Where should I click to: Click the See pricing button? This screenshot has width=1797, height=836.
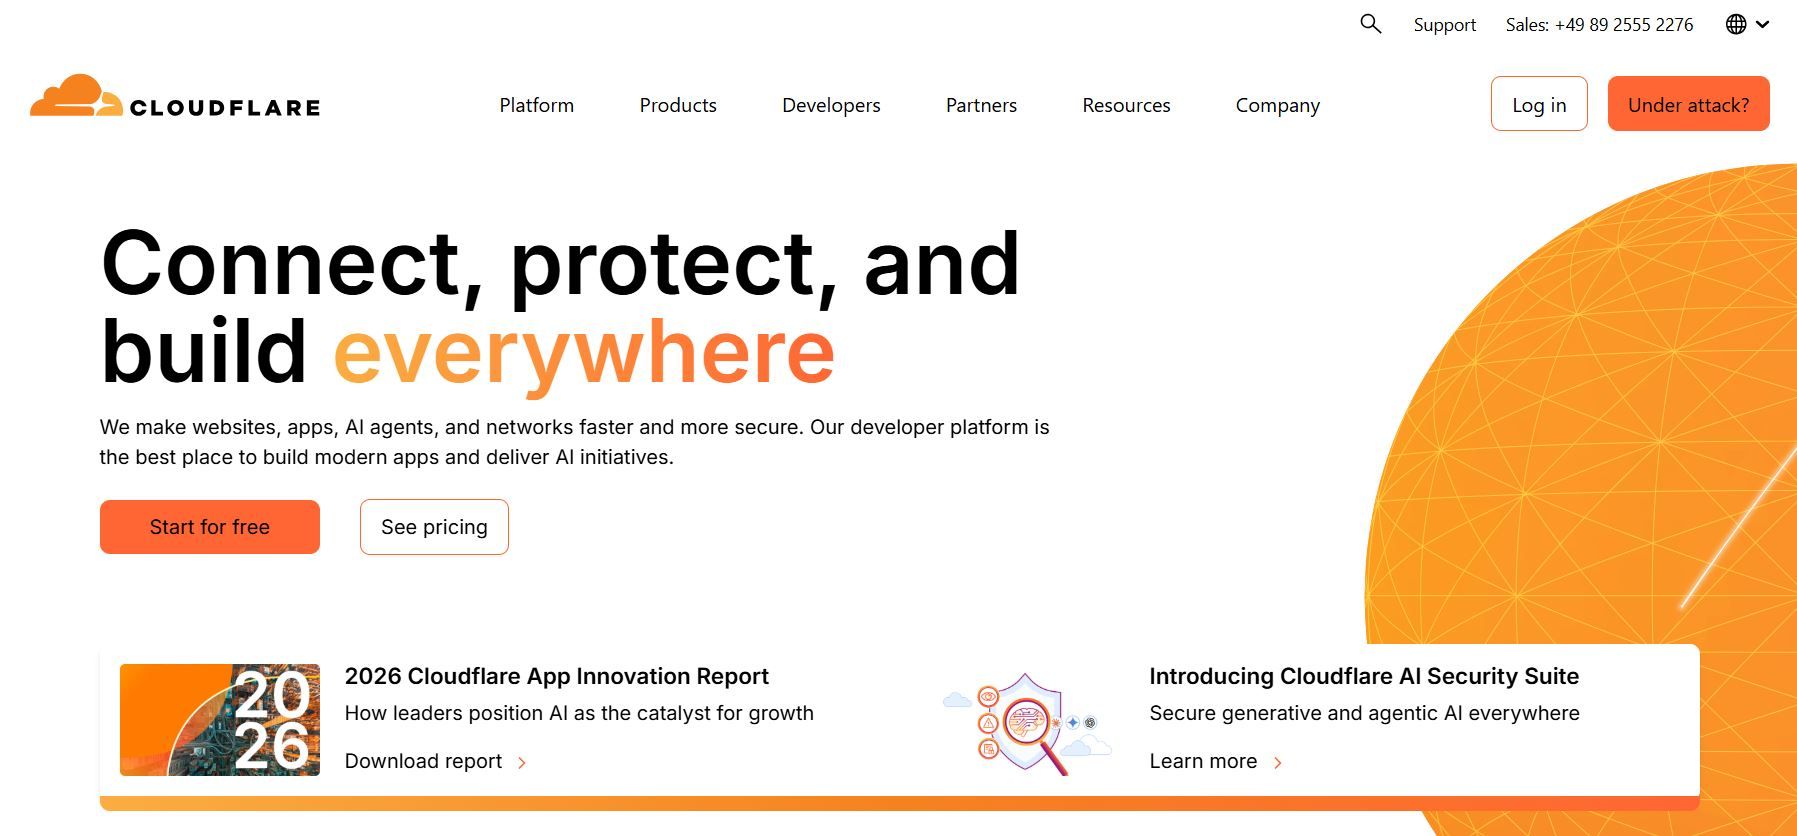[x=434, y=527]
